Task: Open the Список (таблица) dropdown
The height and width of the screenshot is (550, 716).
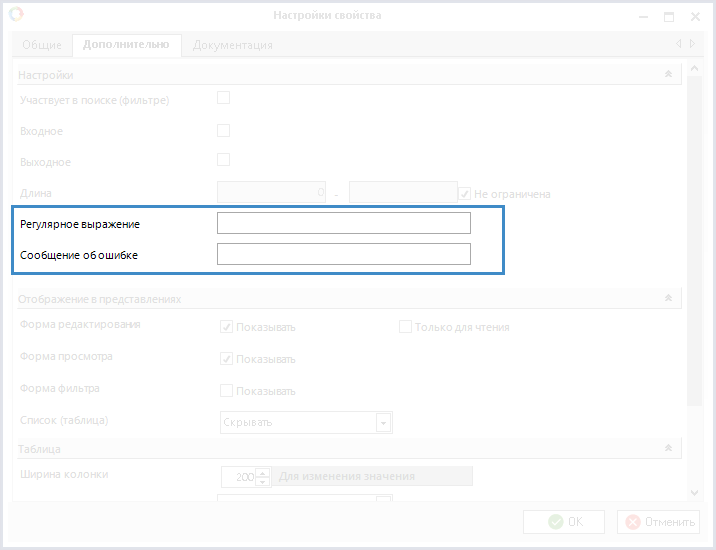Action: [x=383, y=422]
